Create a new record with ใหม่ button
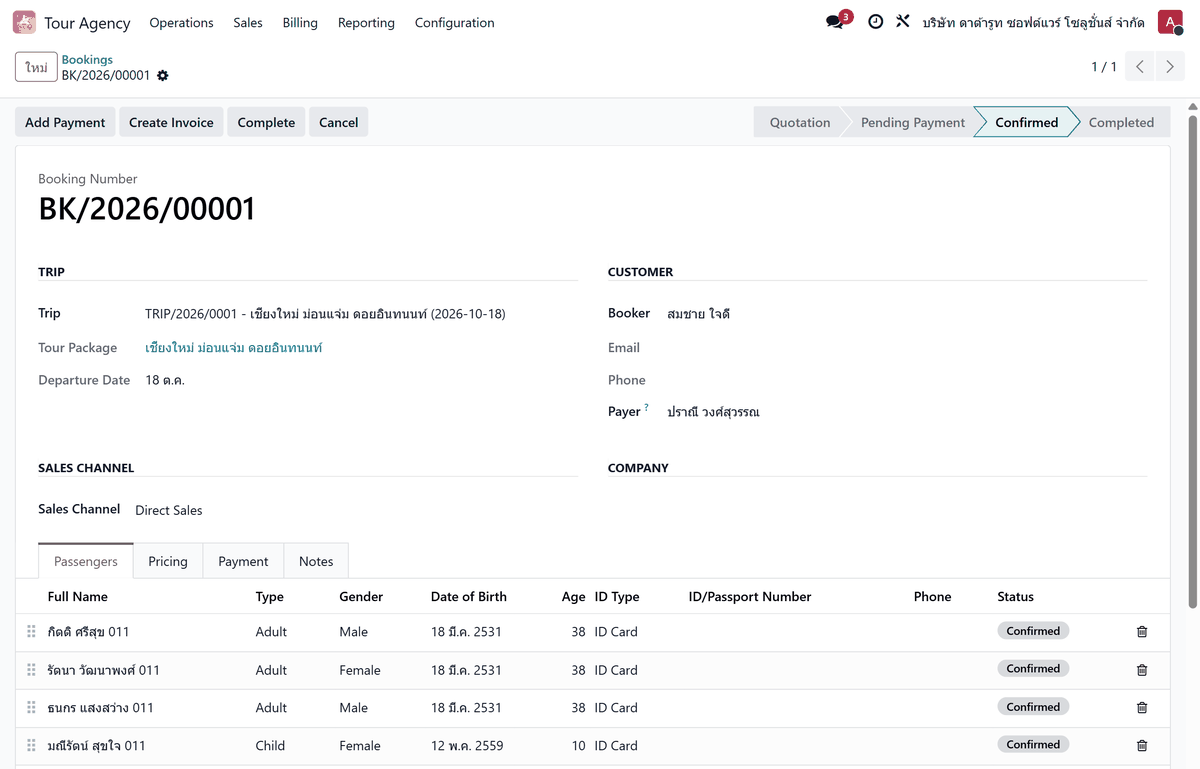Screen dimensions: 1200x769 [36, 67]
